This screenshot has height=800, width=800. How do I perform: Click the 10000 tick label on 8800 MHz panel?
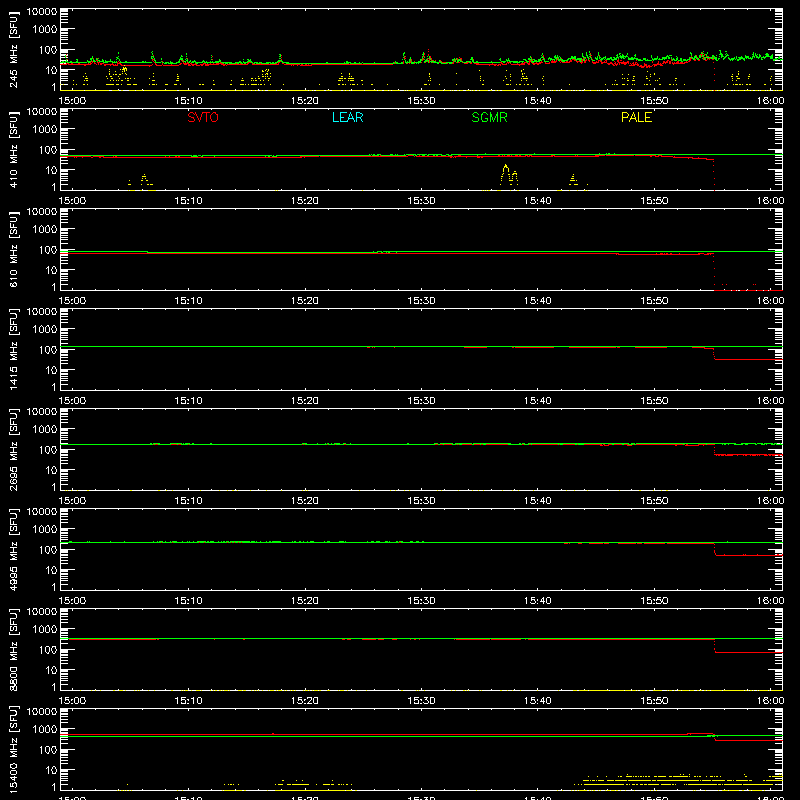[42, 612]
